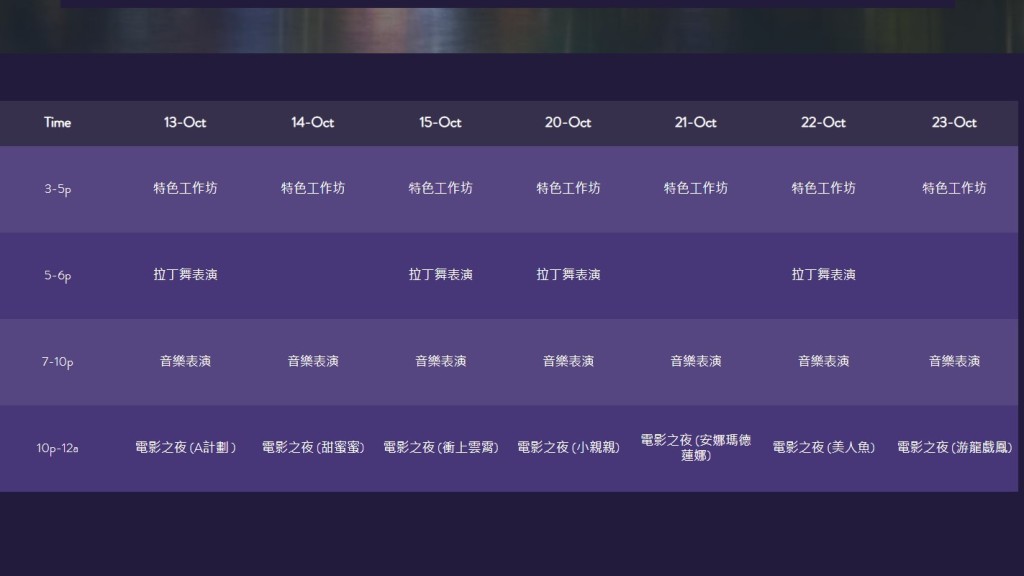Click 電影之夜 (衝上雲霄) cell
The height and width of the screenshot is (576, 1024).
(440, 447)
